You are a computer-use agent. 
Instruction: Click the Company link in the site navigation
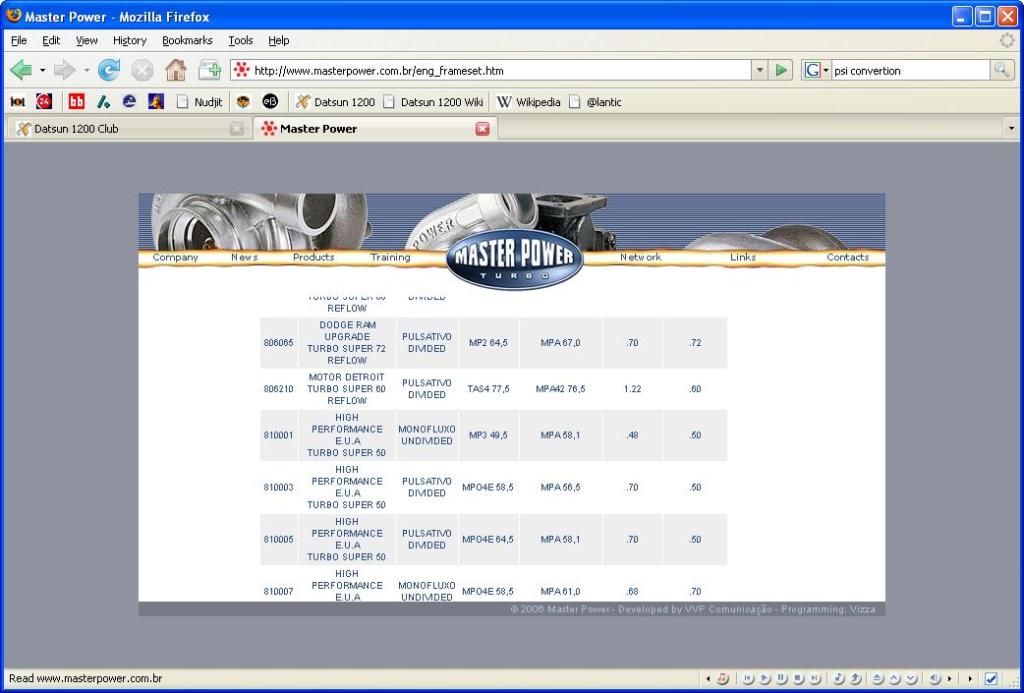[x=175, y=257]
